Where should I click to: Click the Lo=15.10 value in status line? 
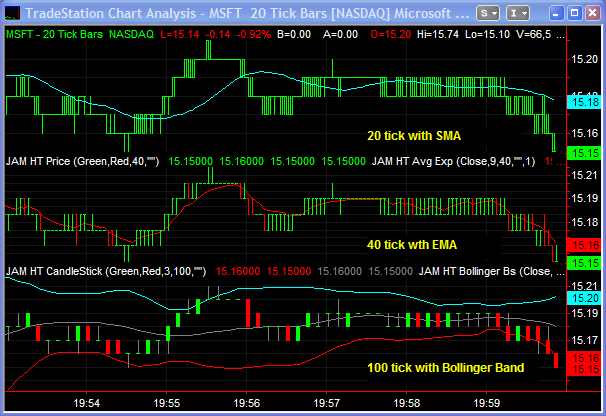point(487,34)
